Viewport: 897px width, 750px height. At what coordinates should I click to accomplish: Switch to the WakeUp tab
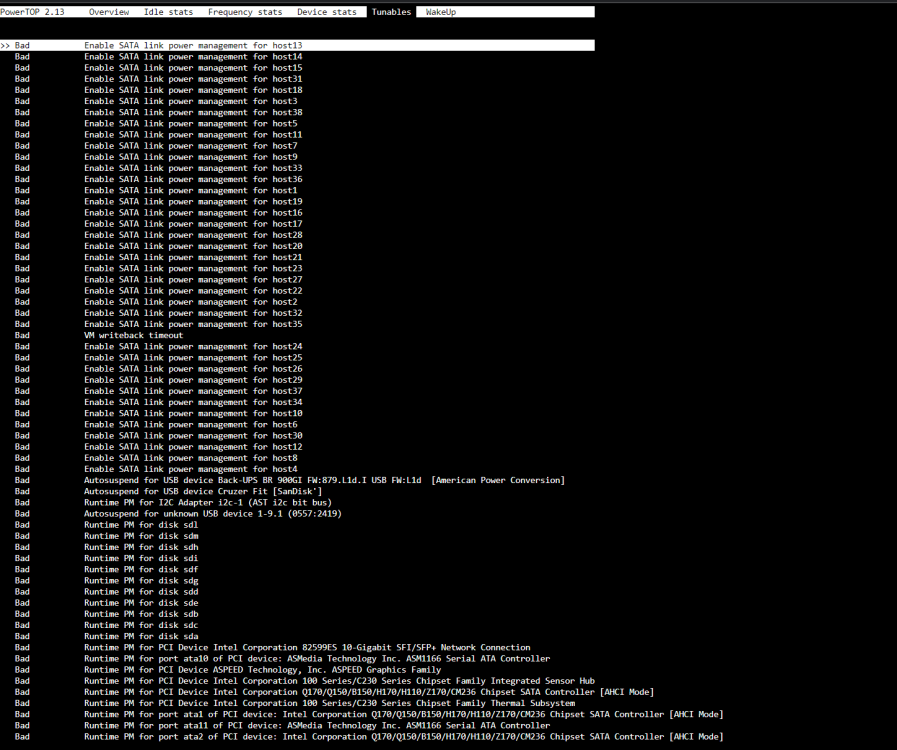pyautogui.click(x=441, y=12)
